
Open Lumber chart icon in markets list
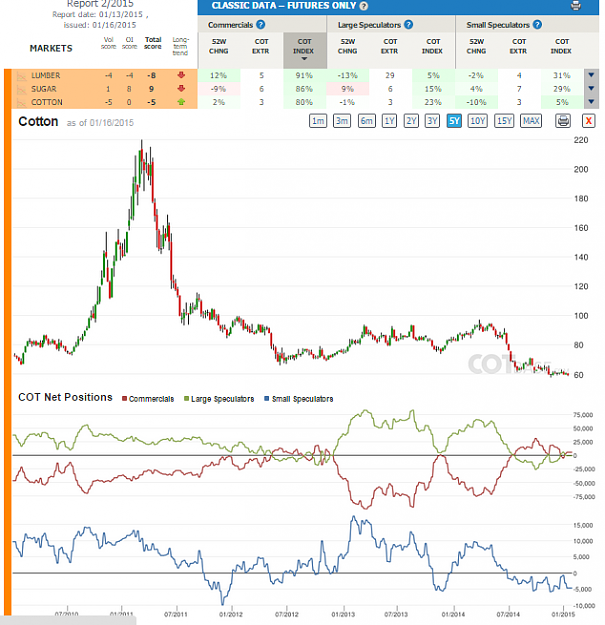pos(22,76)
